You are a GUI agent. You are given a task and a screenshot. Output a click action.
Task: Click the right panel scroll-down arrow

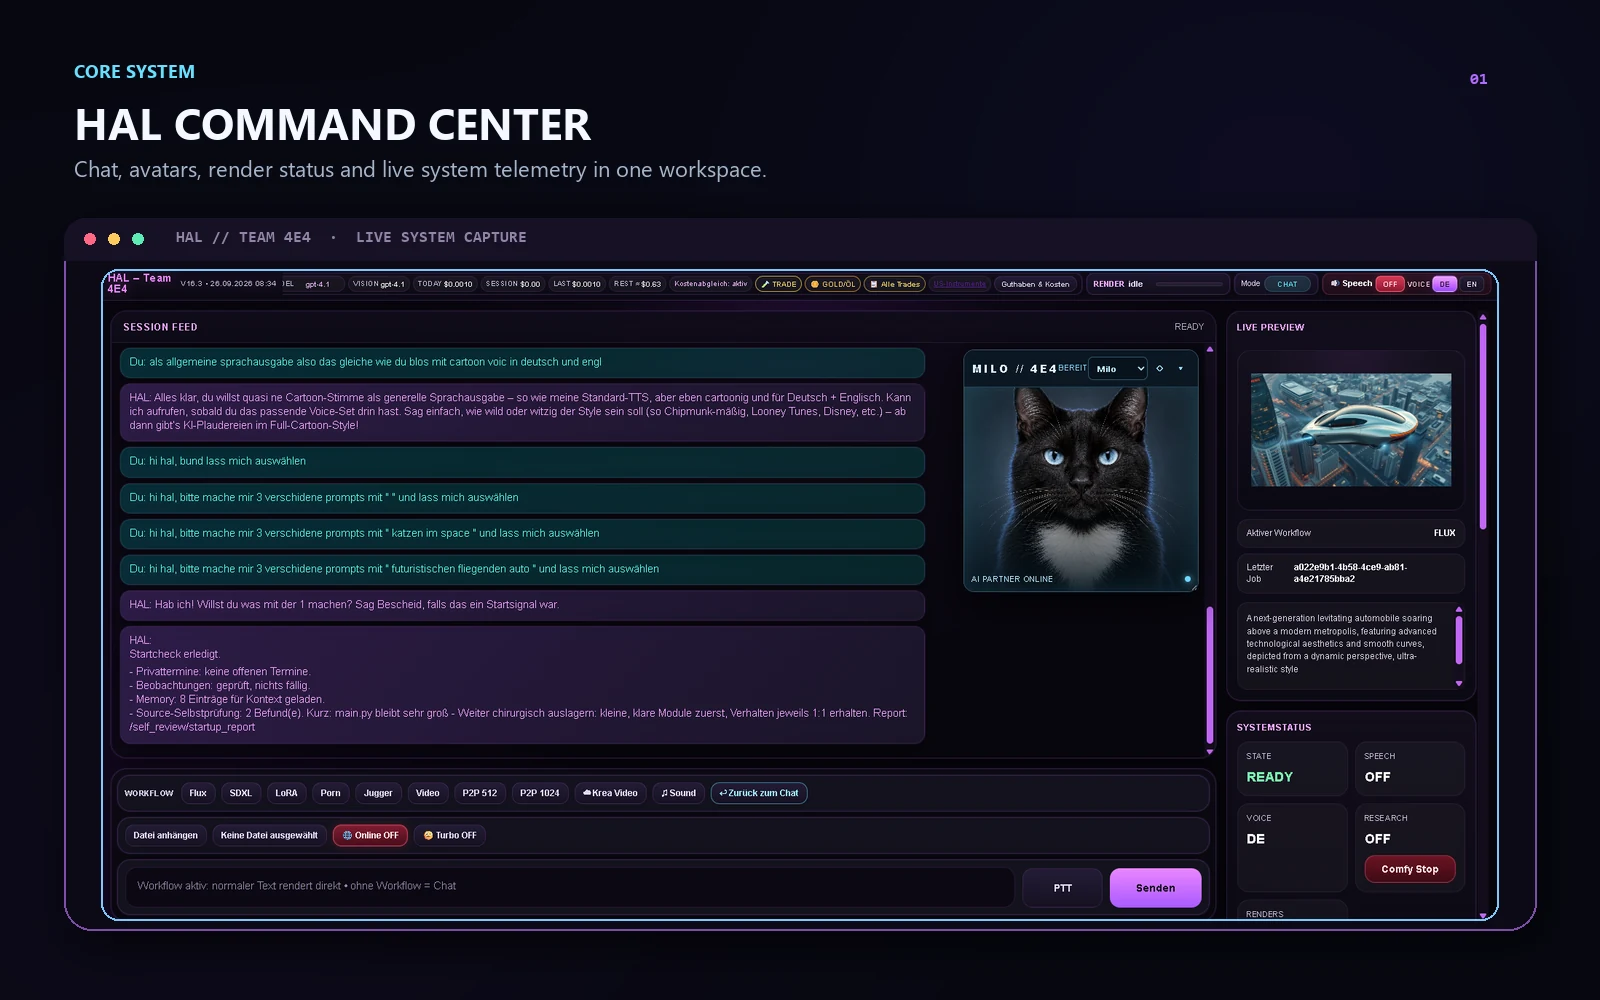pyautogui.click(x=1483, y=915)
